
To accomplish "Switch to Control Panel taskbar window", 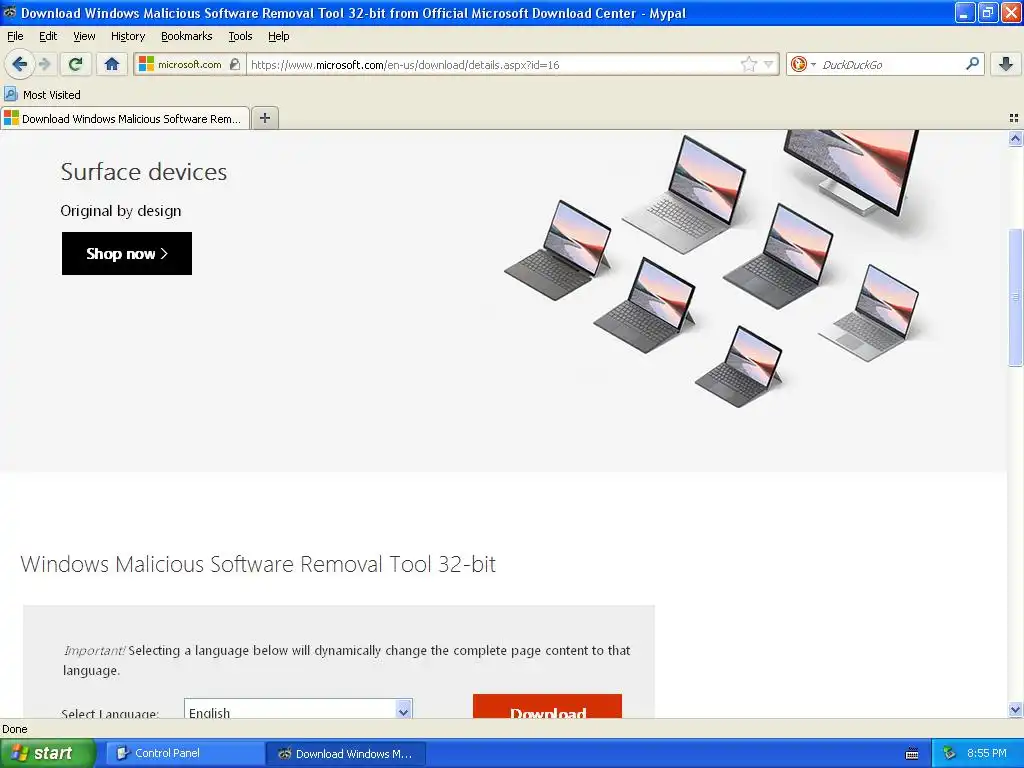I will point(185,753).
